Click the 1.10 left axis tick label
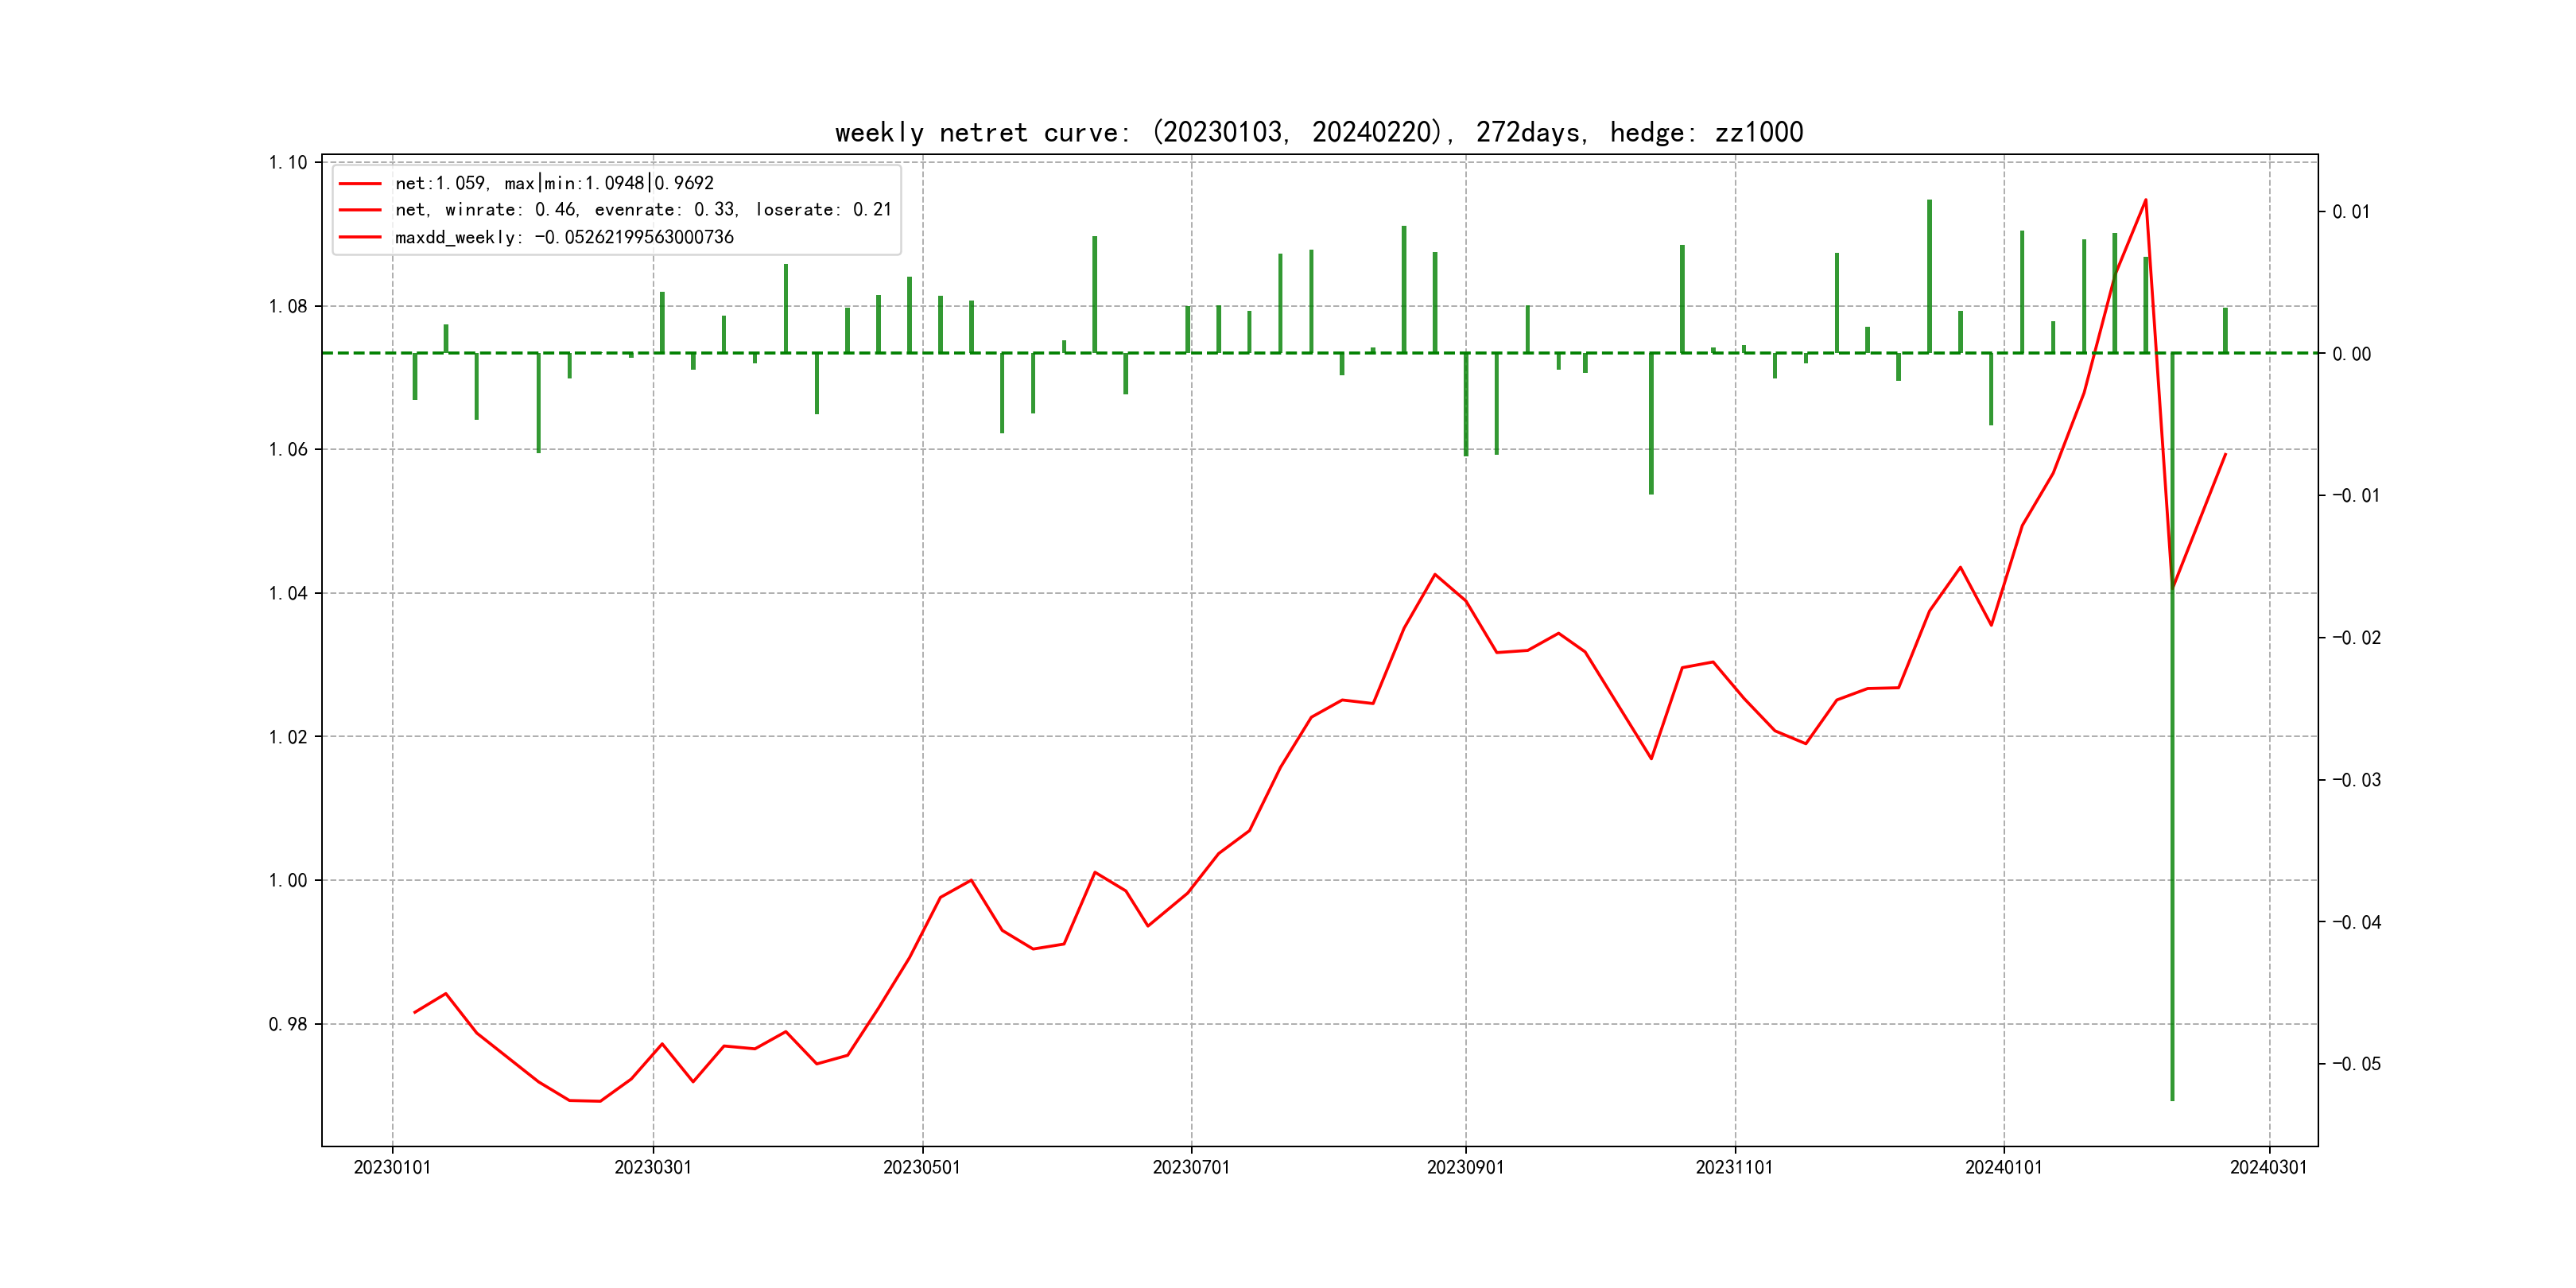The image size is (2576, 1288). tap(288, 163)
